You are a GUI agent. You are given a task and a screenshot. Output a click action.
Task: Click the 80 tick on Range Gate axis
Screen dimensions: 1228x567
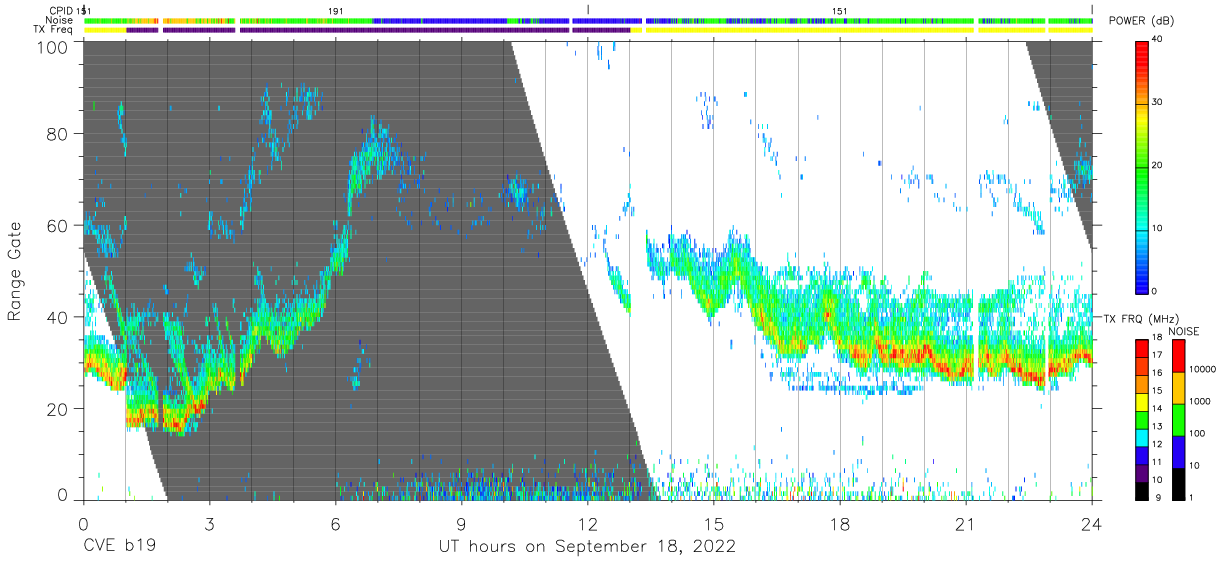(57, 133)
